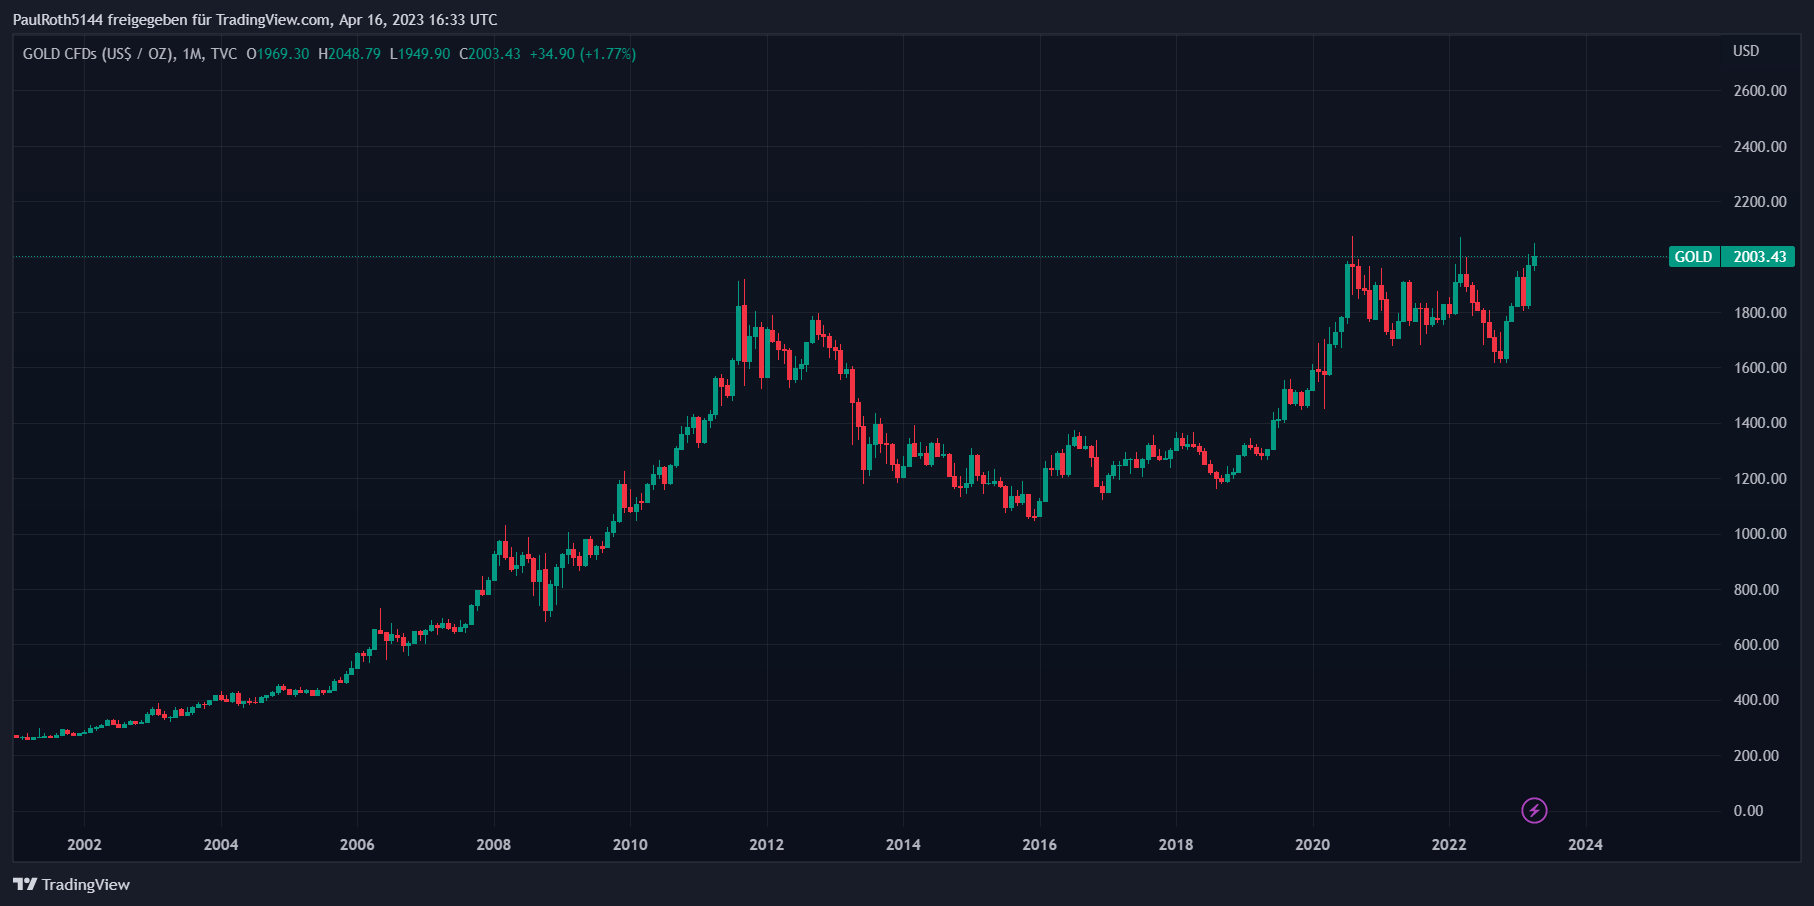
Task: Click the 600.00 price axis label
Action: (1756, 645)
